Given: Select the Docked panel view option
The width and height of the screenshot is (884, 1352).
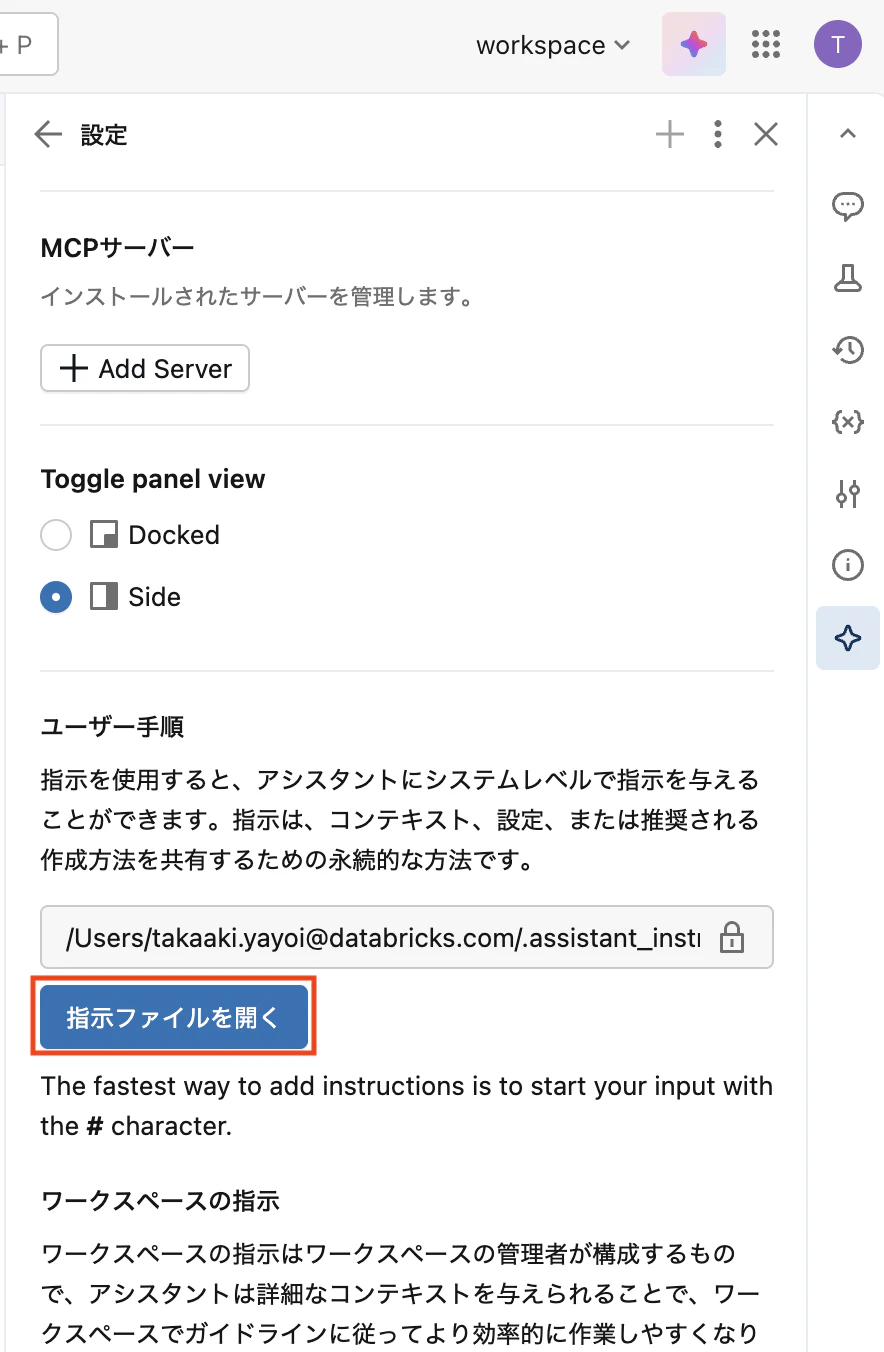Looking at the screenshot, I should click(x=56, y=535).
